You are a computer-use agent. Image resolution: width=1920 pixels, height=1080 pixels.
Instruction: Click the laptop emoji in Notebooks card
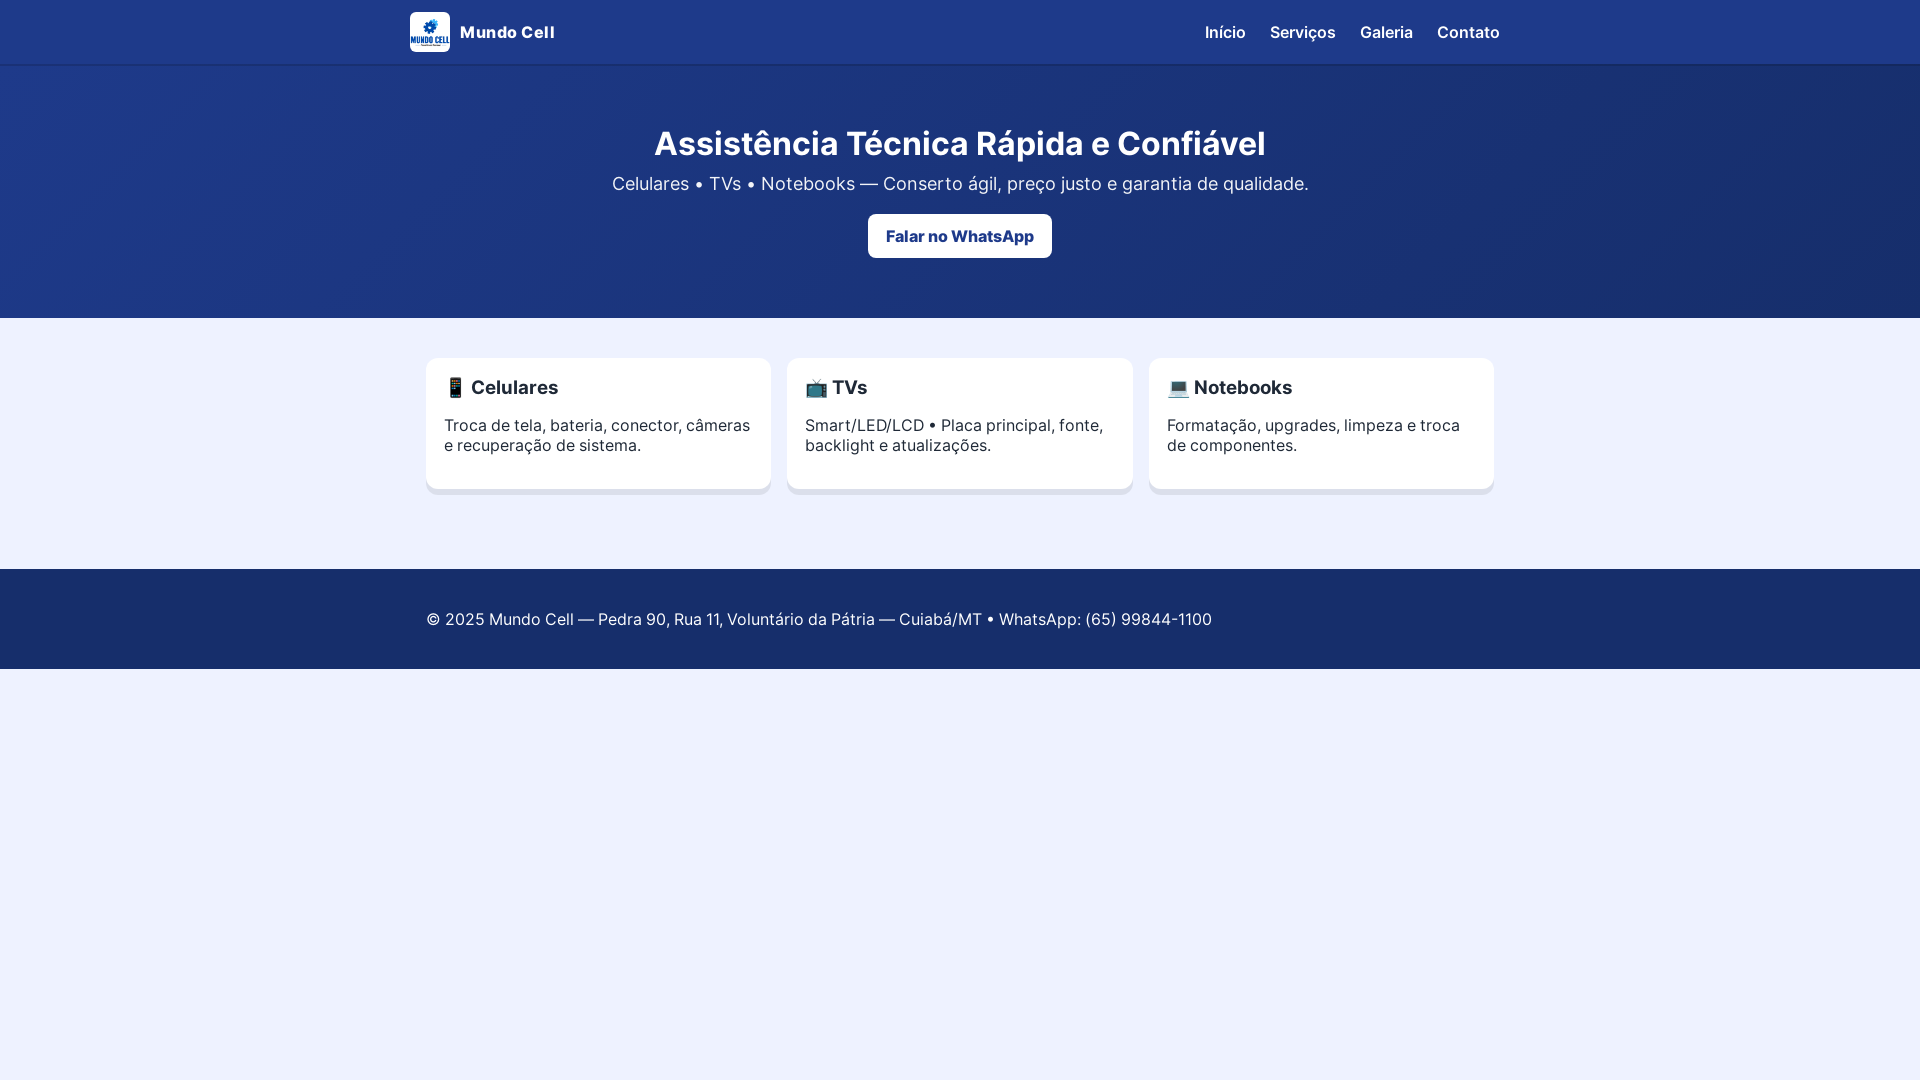click(x=1178, y=388)
